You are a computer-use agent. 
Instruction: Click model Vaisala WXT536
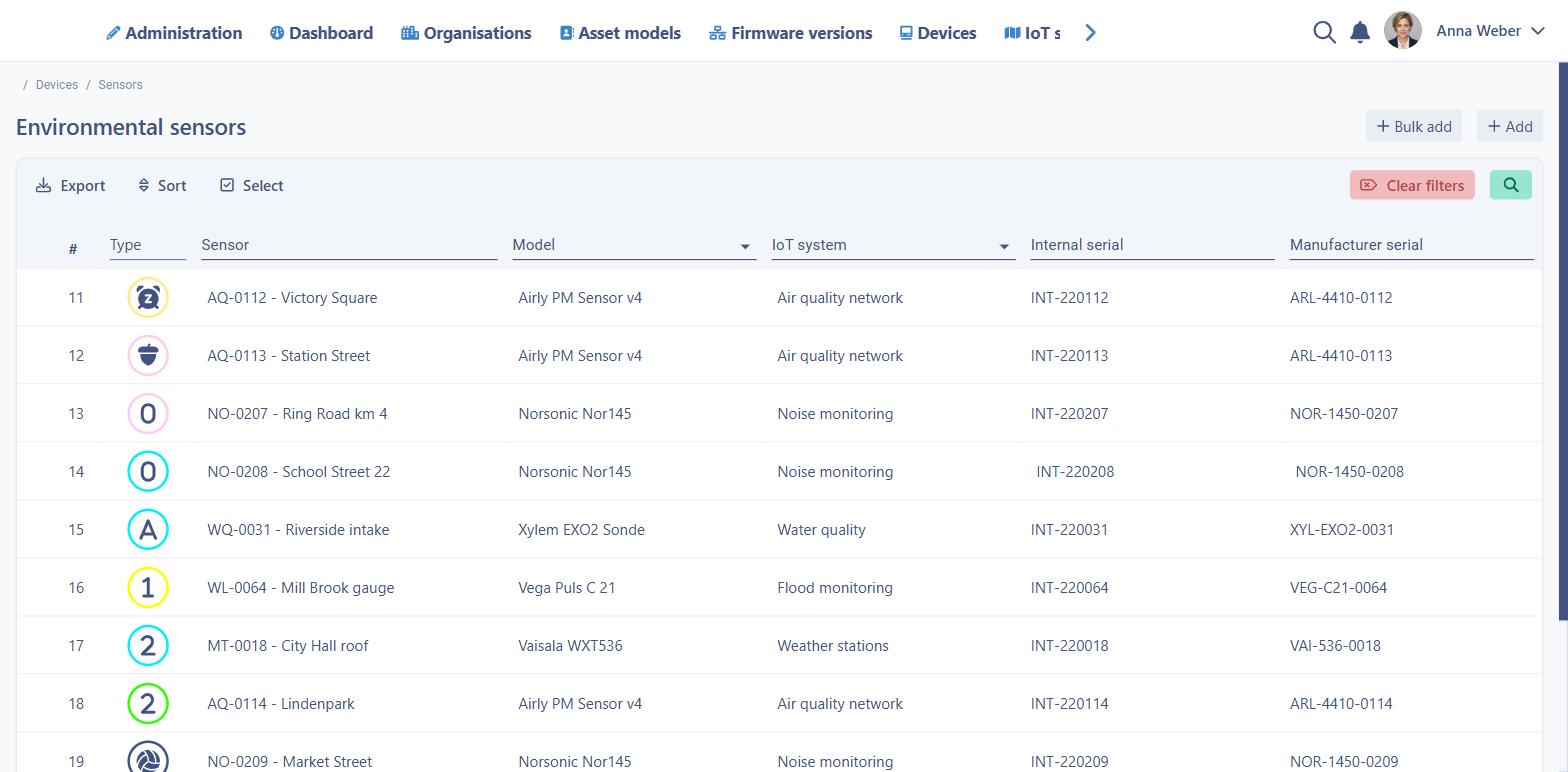(570, 646)
